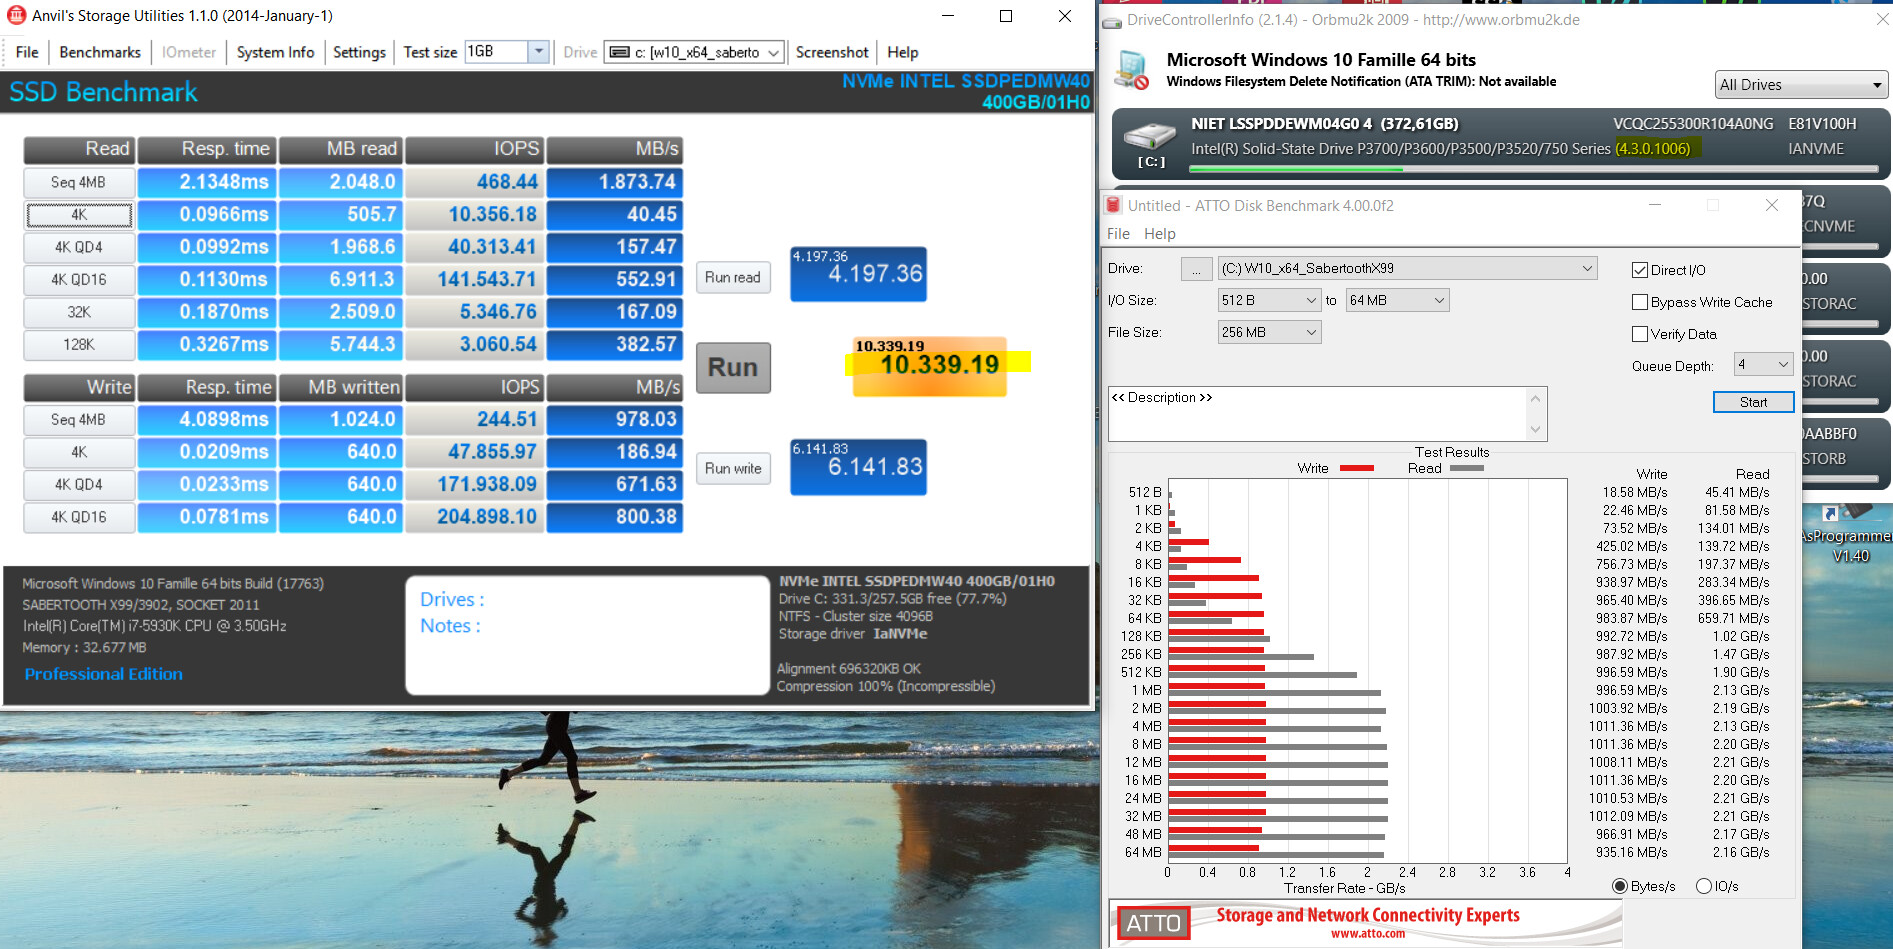Click the Screenshot menu item
Viewport: 1893px width, 949px height.
tap(832, 52)
